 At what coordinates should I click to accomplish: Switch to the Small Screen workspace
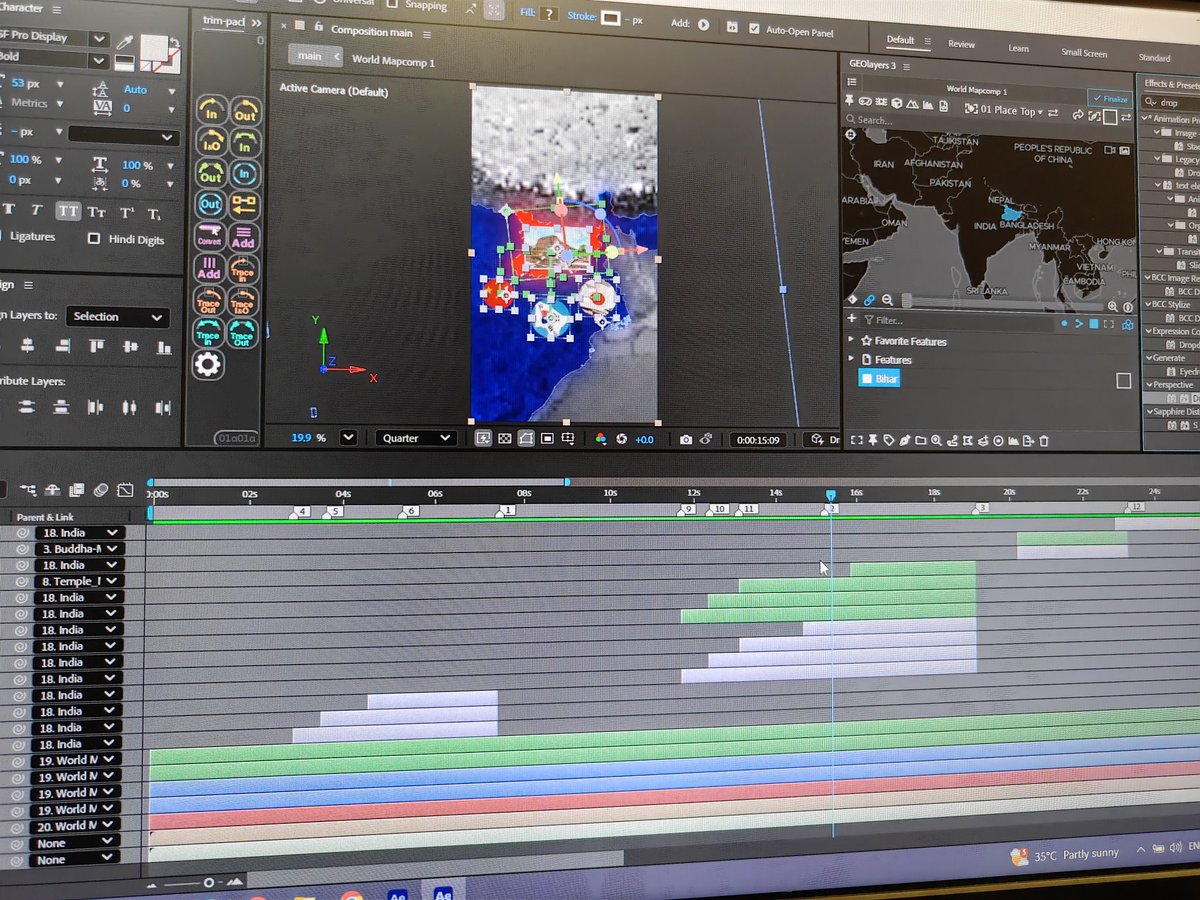[x=1084, y=53]
